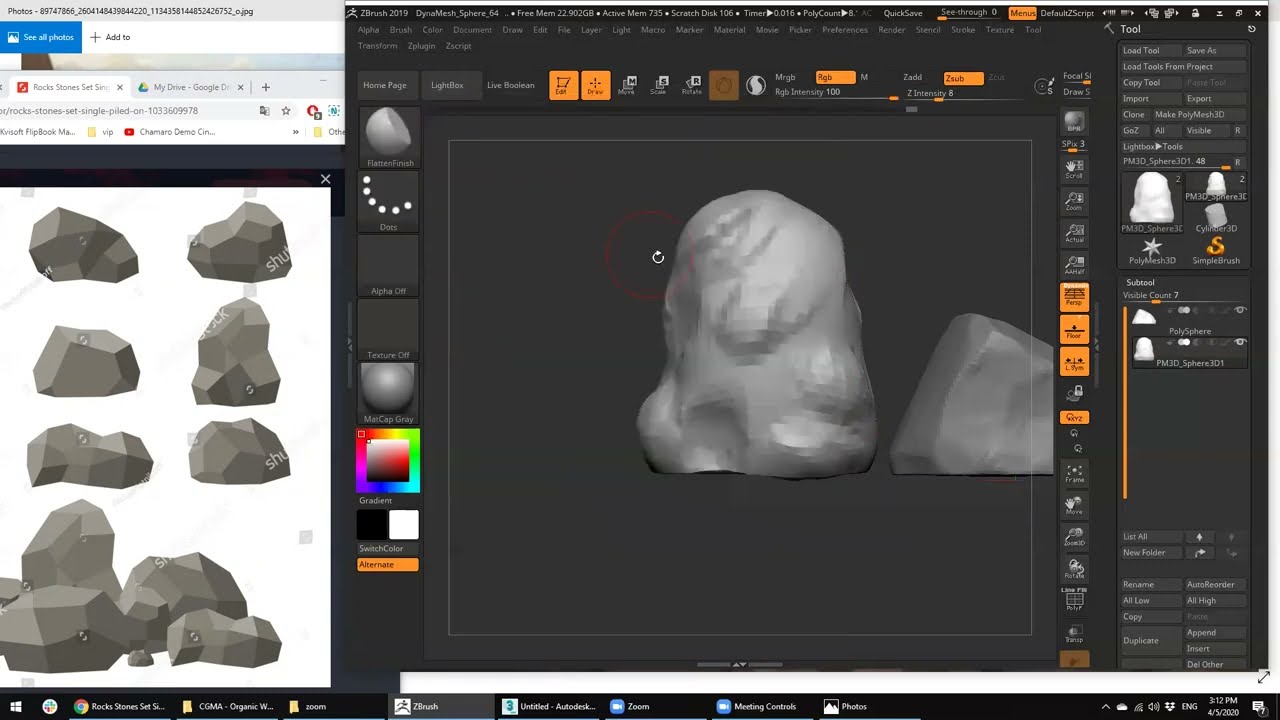Open the MatCap Gray material picker

click(x=389, y=388)
